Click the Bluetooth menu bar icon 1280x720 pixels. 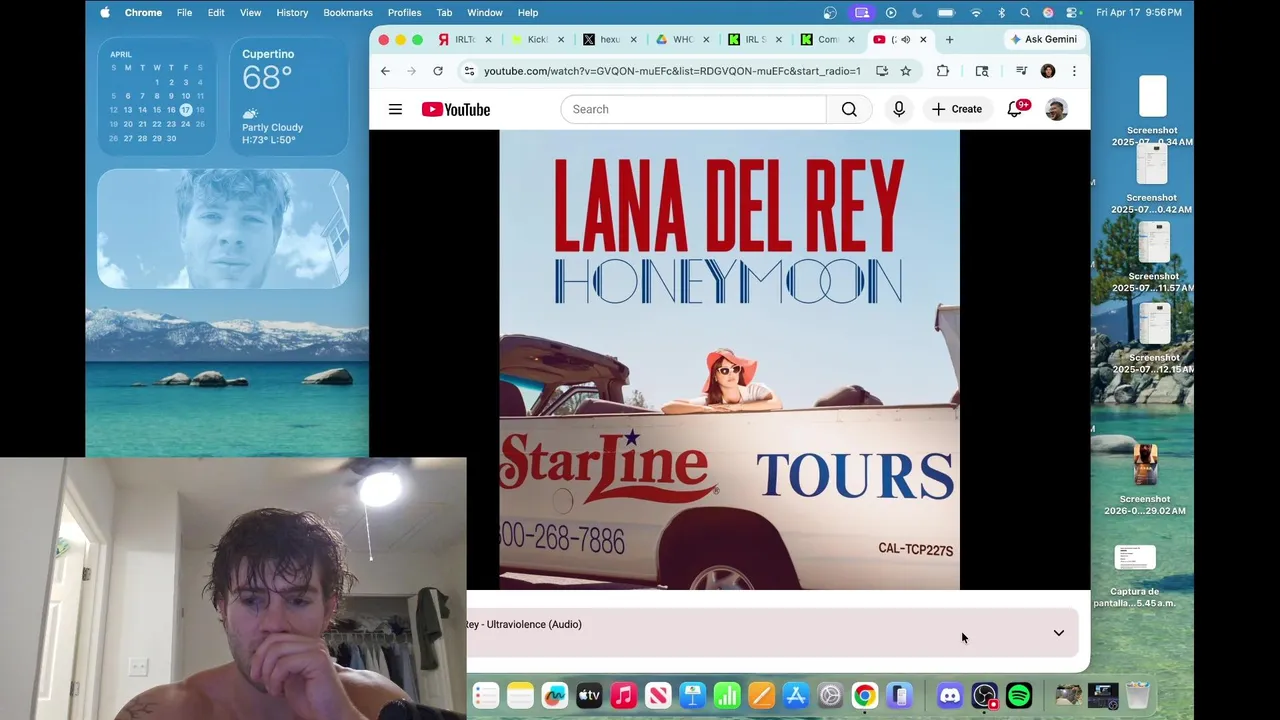click(x=1001, y=12)
